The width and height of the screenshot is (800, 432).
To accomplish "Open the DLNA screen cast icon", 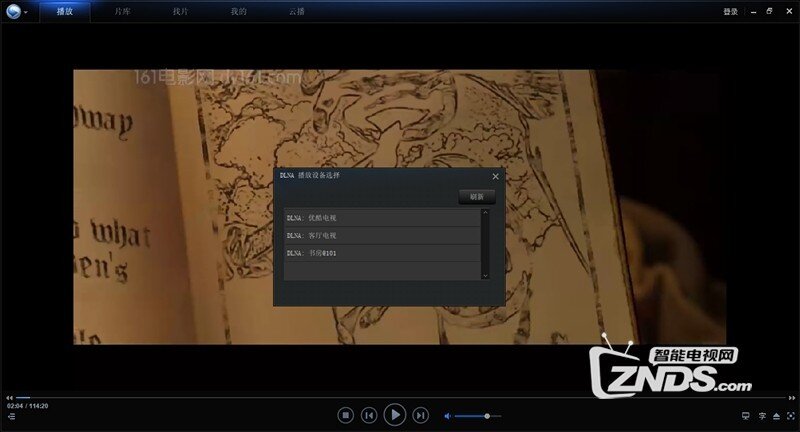I will coord(745,416).
